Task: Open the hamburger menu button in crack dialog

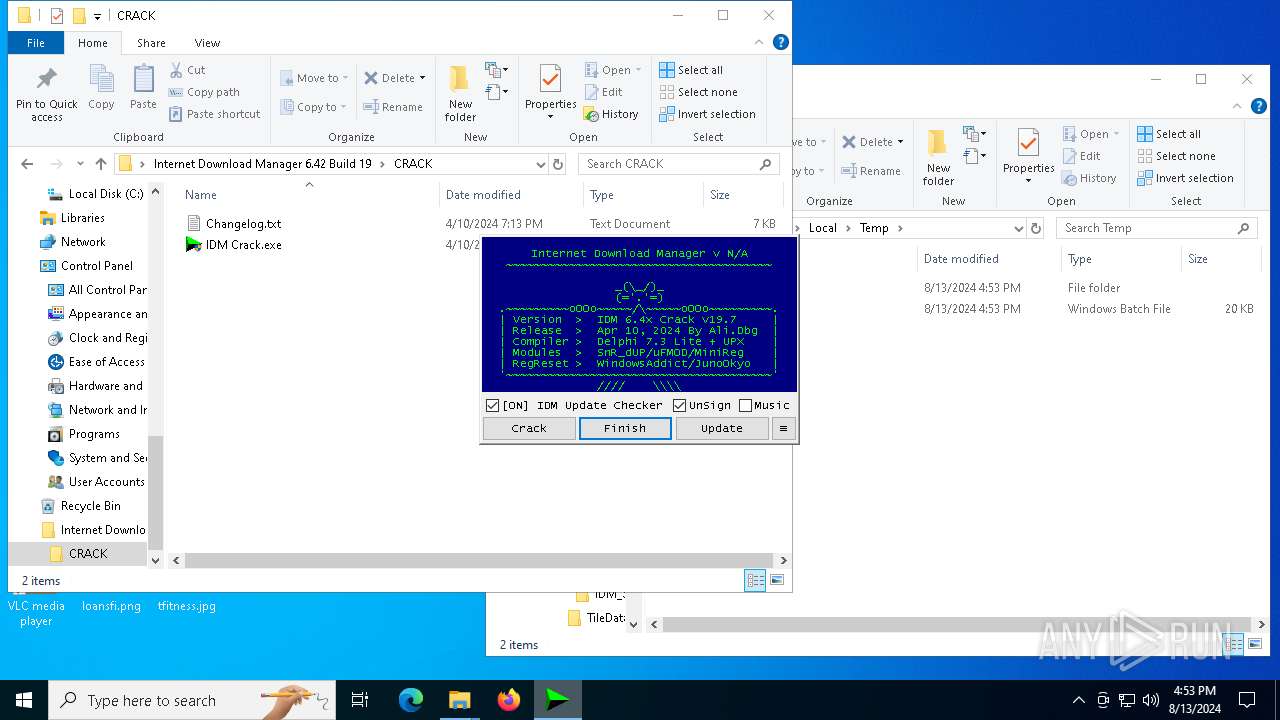Action: (783, 428)
